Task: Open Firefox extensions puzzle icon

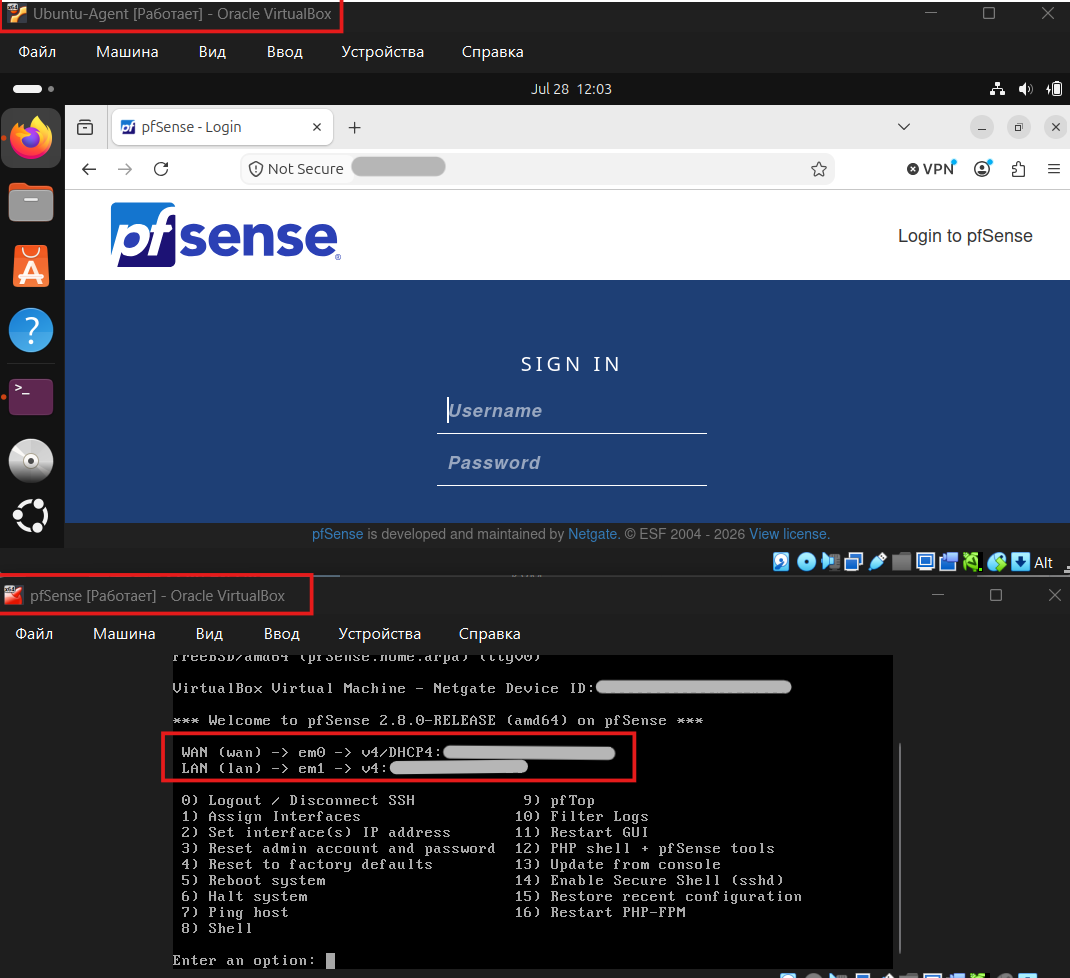Action: pos(1018,169)
